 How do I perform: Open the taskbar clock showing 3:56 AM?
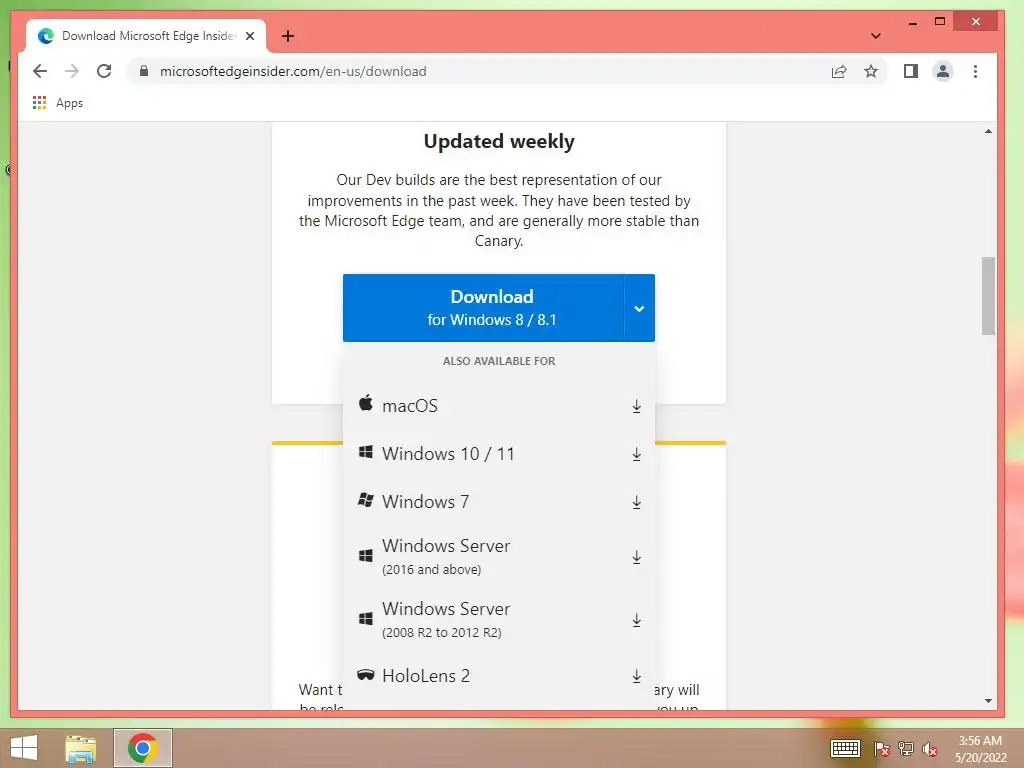pyautogui.click(x=980, y=749)
